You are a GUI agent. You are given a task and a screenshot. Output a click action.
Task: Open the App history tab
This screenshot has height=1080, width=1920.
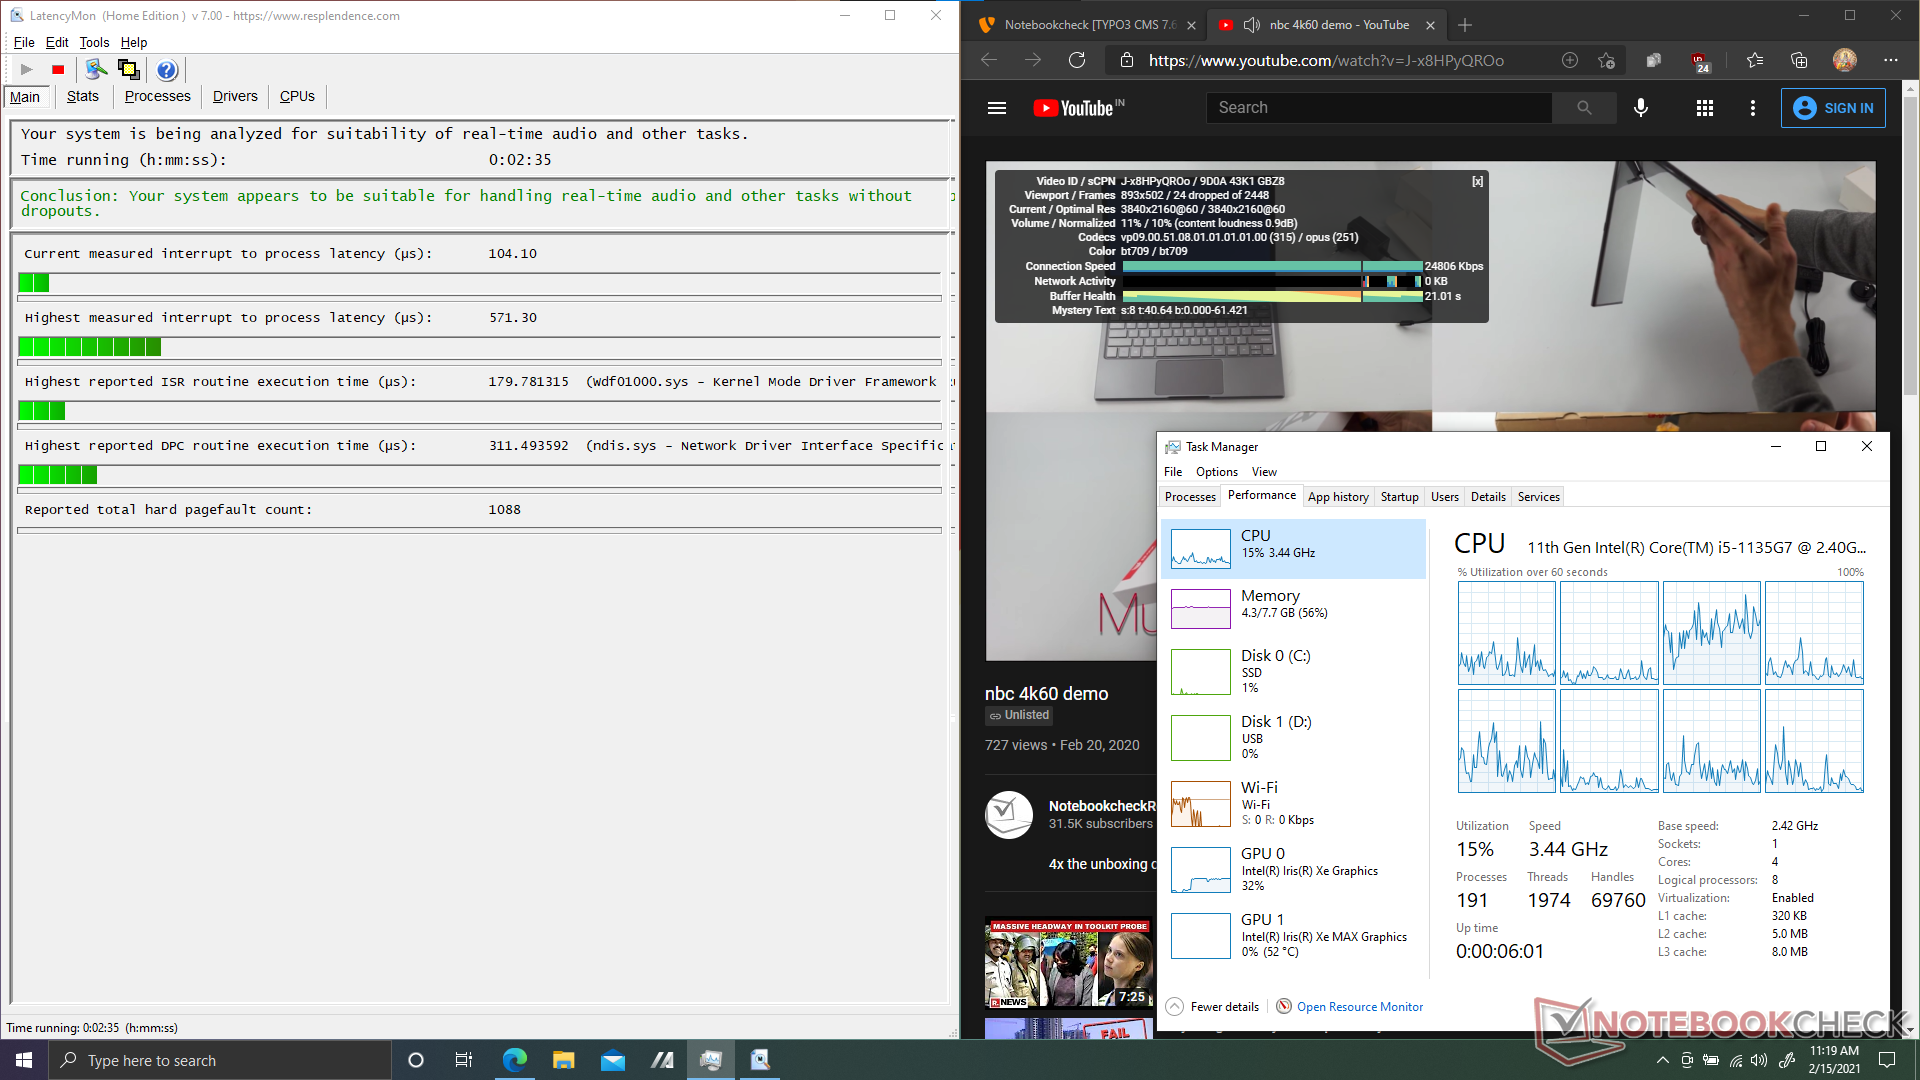pyautogui.click(x=1338, y=497)
